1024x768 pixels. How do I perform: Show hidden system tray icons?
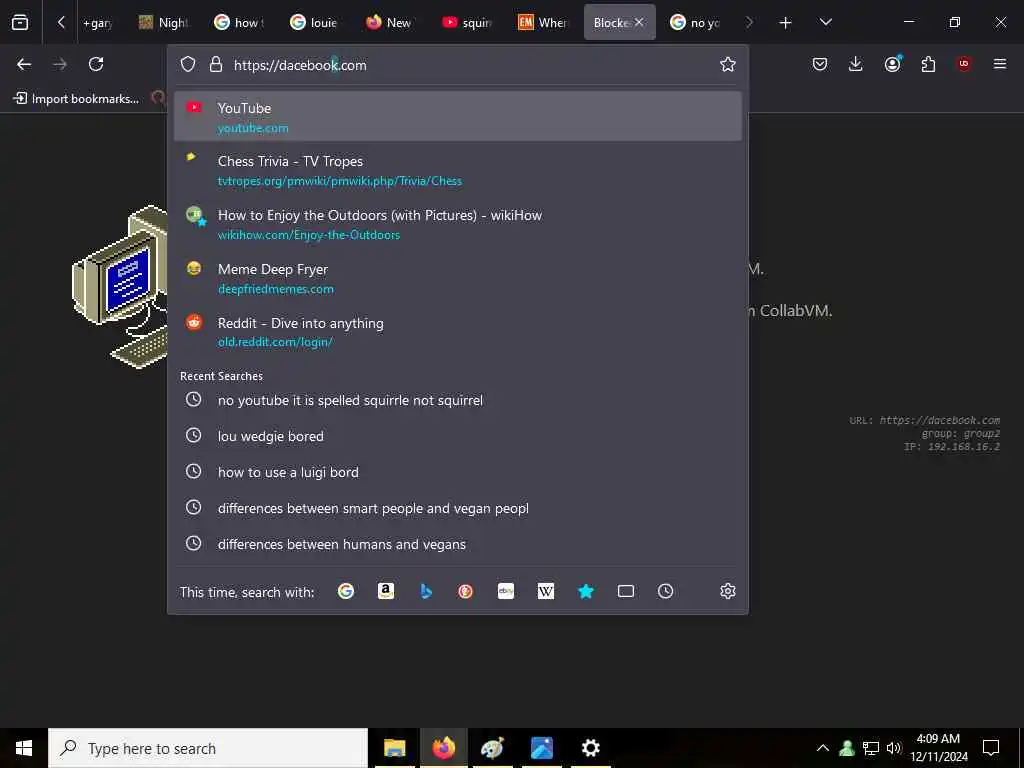(x=823, y=748)
